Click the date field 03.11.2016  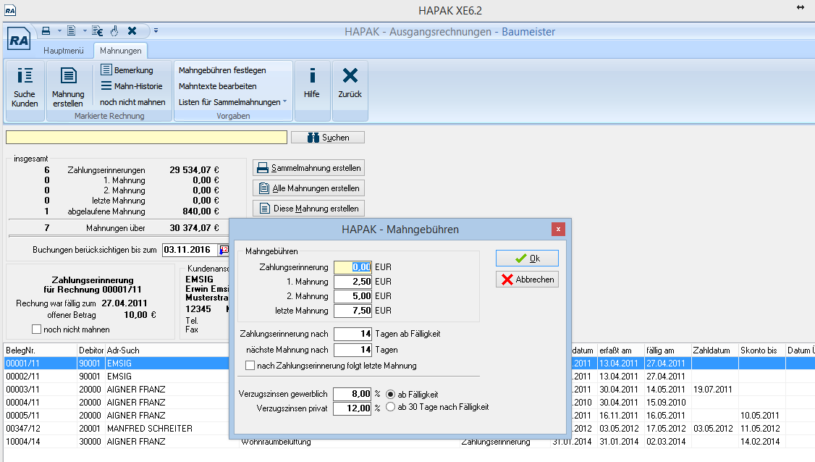pos(189,250)
